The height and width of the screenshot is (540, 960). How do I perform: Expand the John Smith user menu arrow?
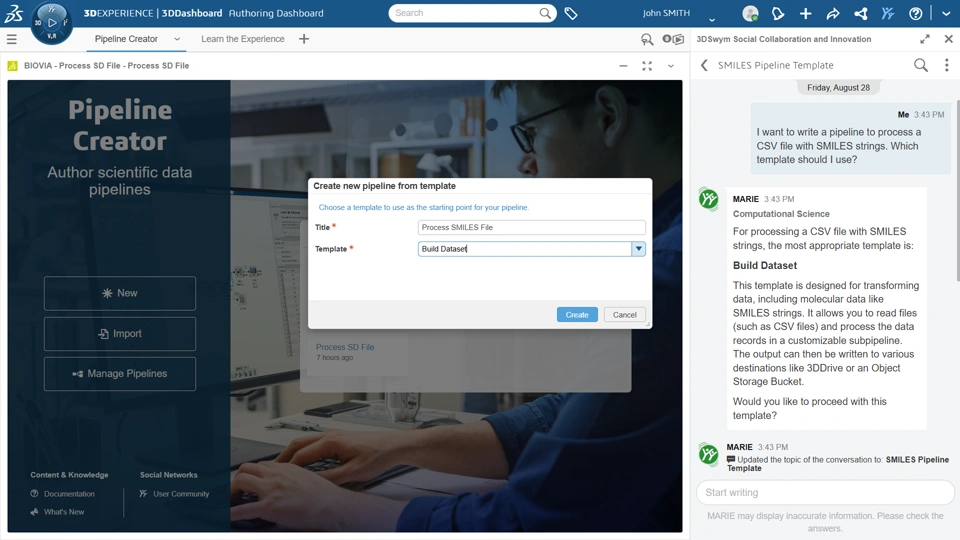711,18
